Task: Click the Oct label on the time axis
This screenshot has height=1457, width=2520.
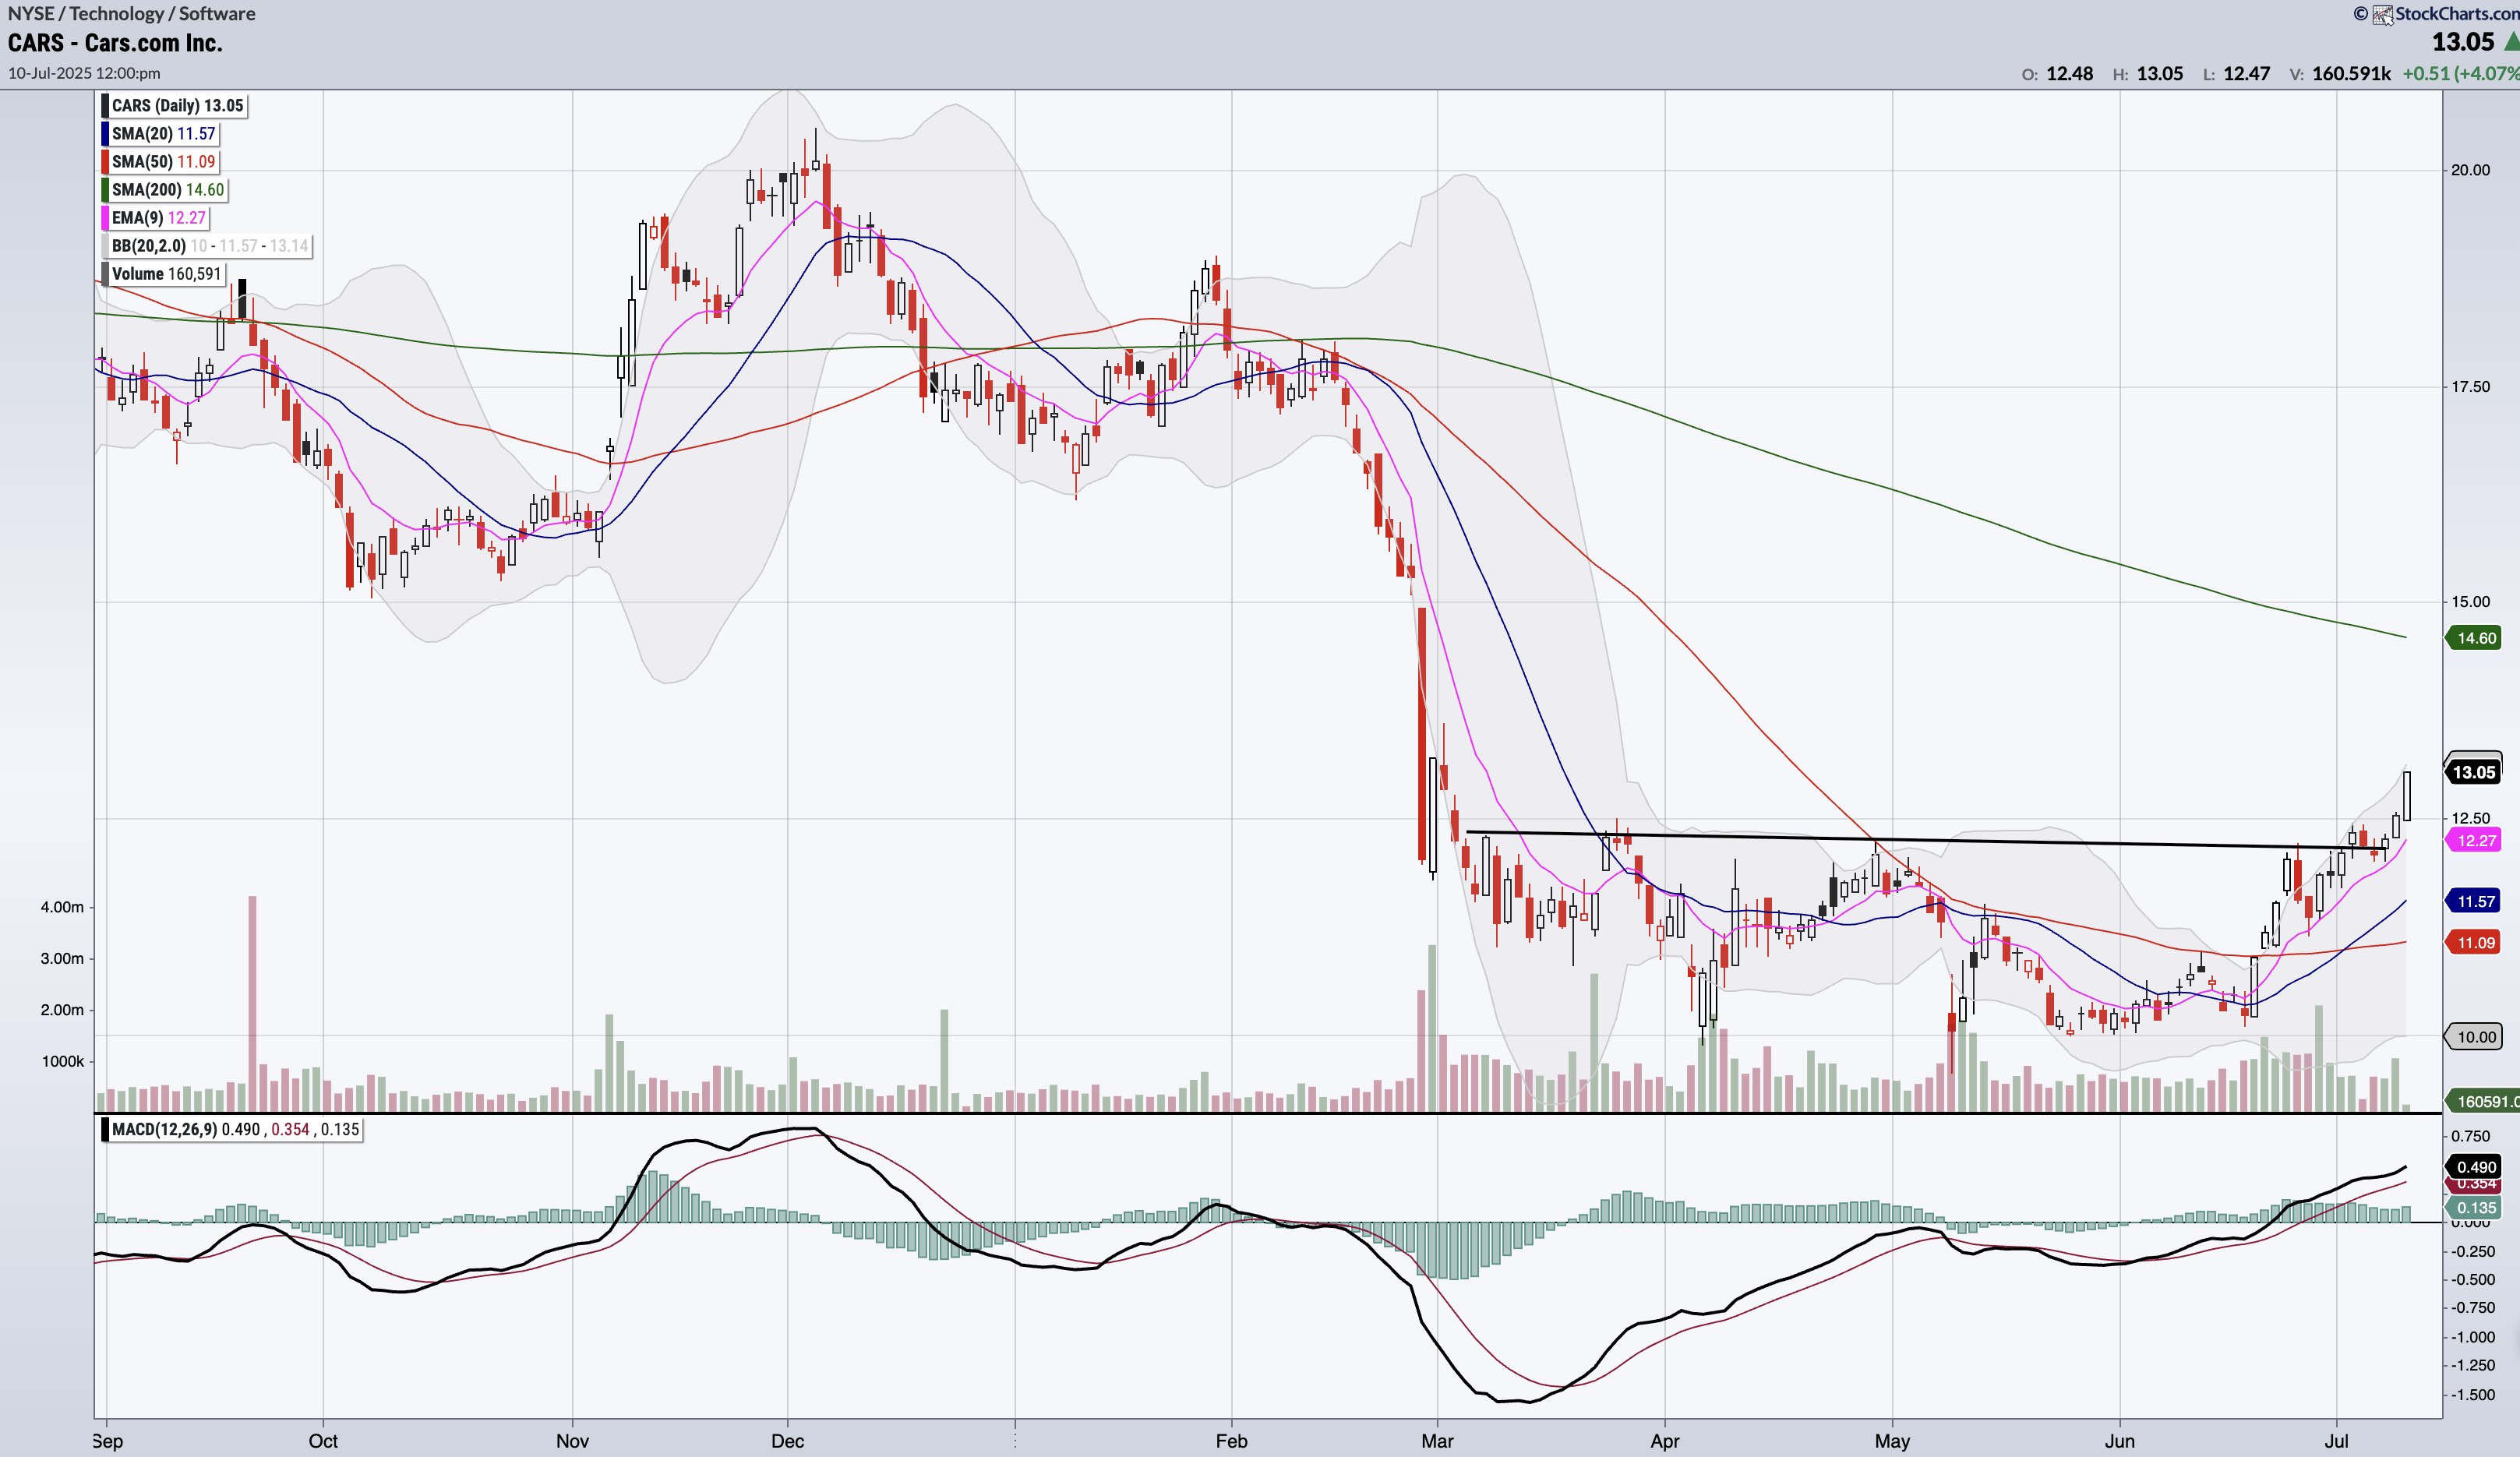Action: [323, 1441]
